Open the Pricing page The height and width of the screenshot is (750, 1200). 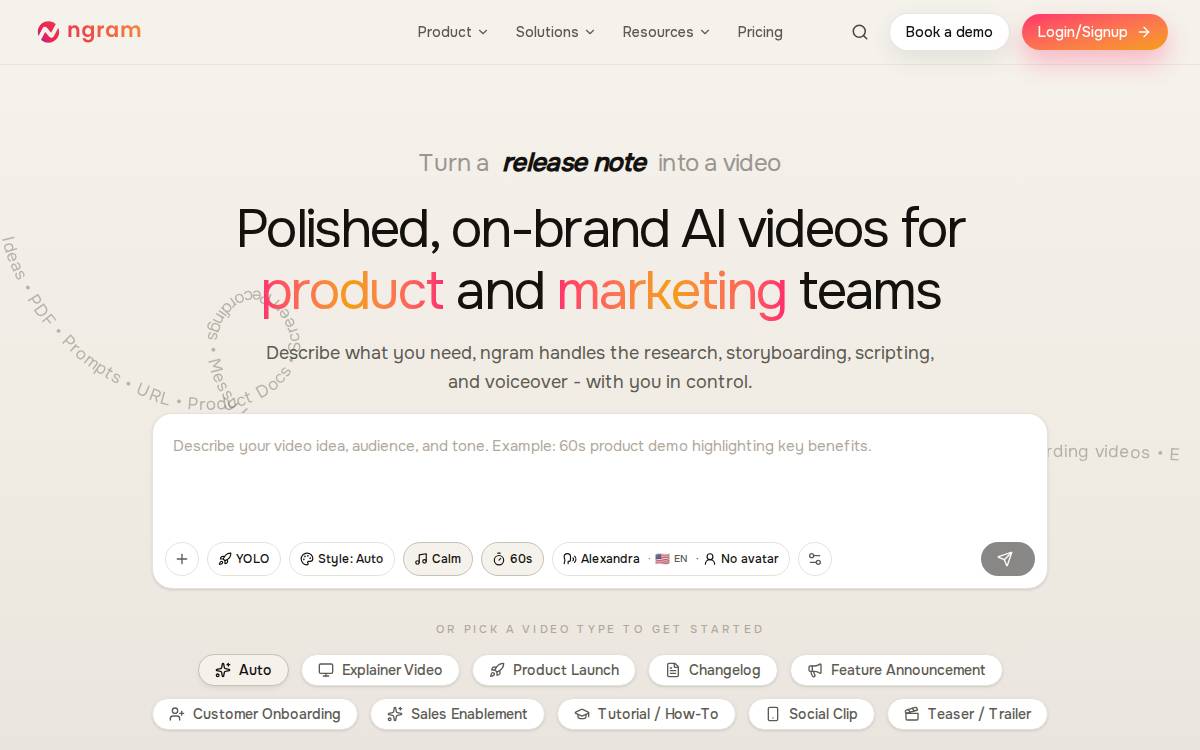click(x=760, y=32)
